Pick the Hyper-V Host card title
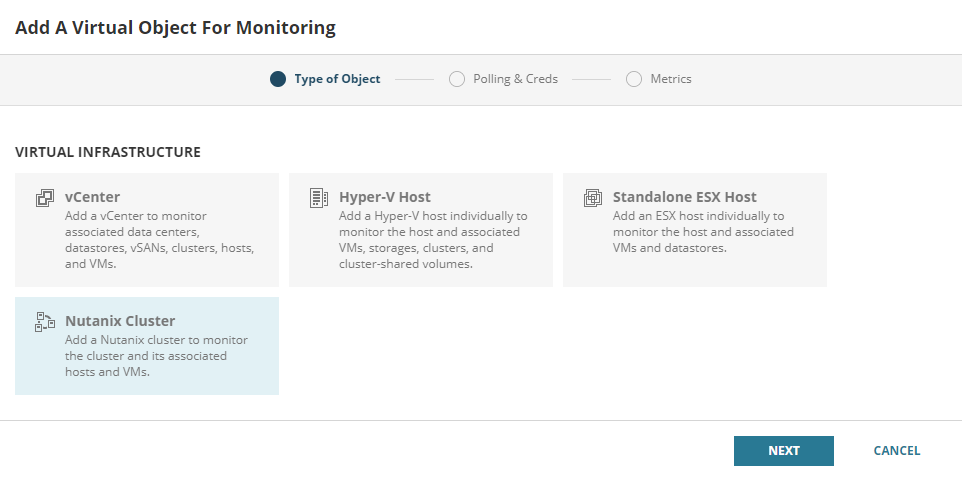 point(385,197)
